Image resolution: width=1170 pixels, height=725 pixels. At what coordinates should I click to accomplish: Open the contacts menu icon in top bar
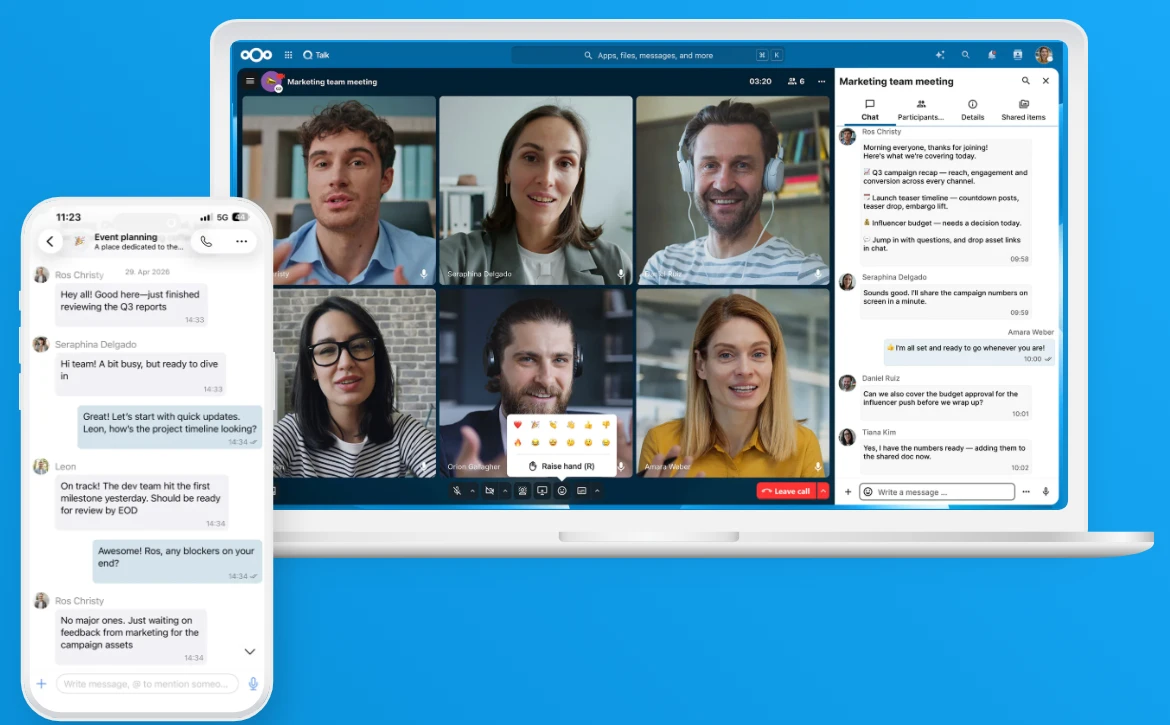tap(1017, 55)
